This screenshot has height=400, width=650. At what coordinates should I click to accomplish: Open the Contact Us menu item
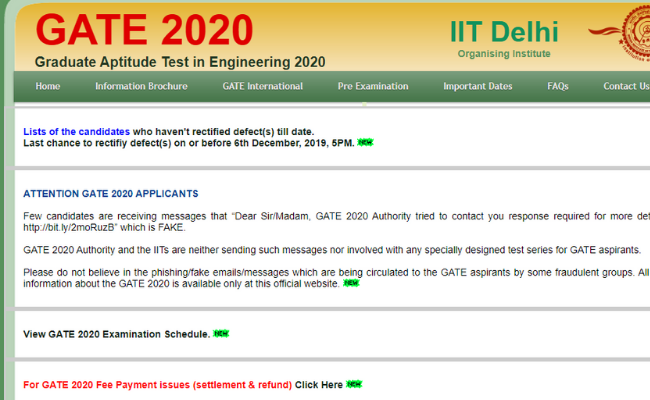(x=625, y=86)
